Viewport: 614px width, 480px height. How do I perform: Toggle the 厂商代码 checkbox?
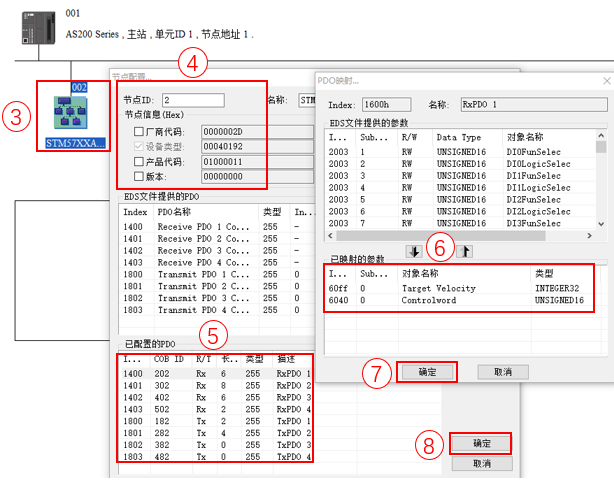point(139,132)
